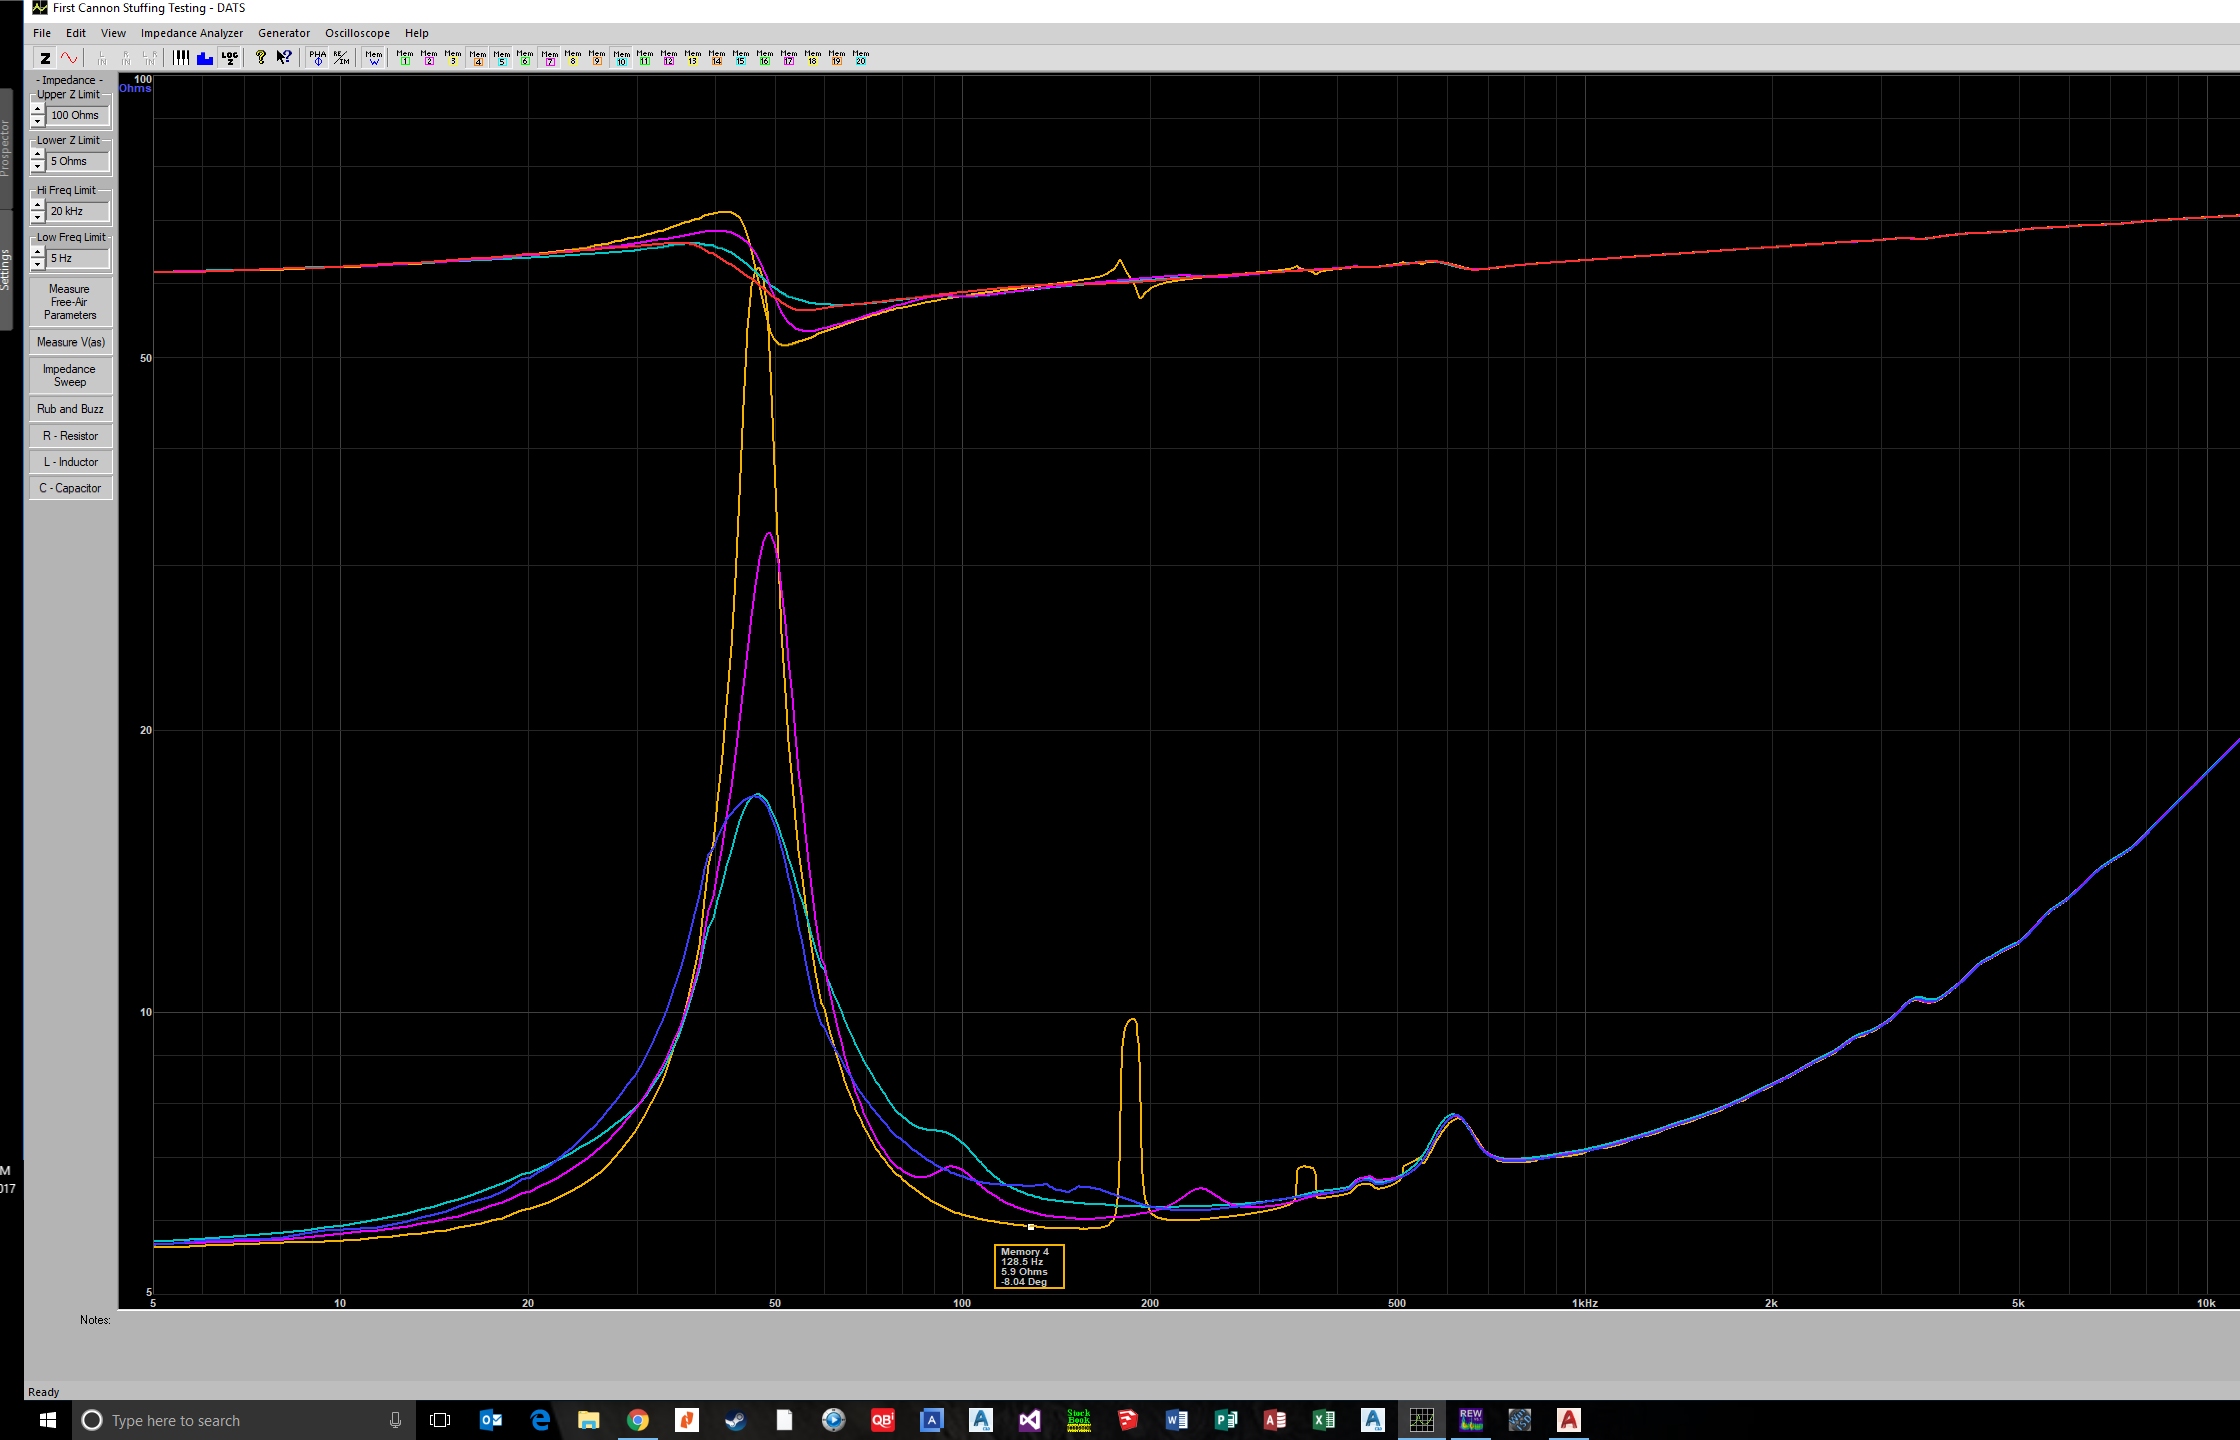Image resolution: width=2240 pixels, height=1440 pixels.
Task: Toggle the RE/IM display mode
Action: [341, 58]
